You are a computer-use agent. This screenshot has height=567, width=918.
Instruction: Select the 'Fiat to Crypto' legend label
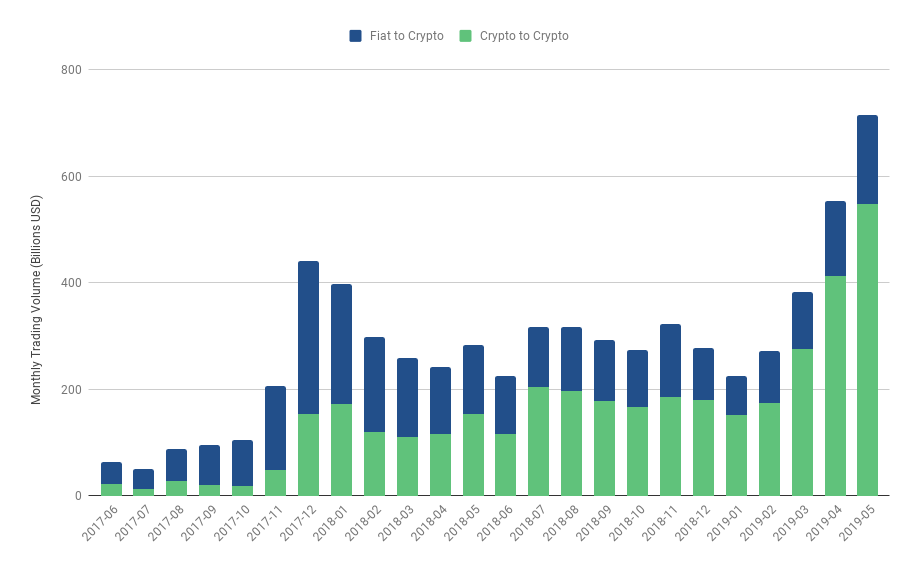coord(406,36)
